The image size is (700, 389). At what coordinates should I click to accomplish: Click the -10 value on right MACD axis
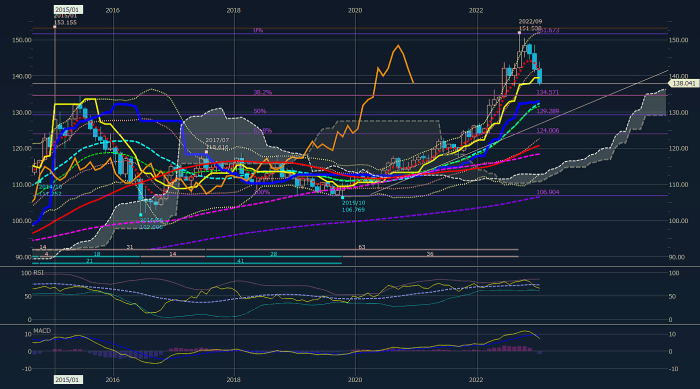(x=674, y=369)
